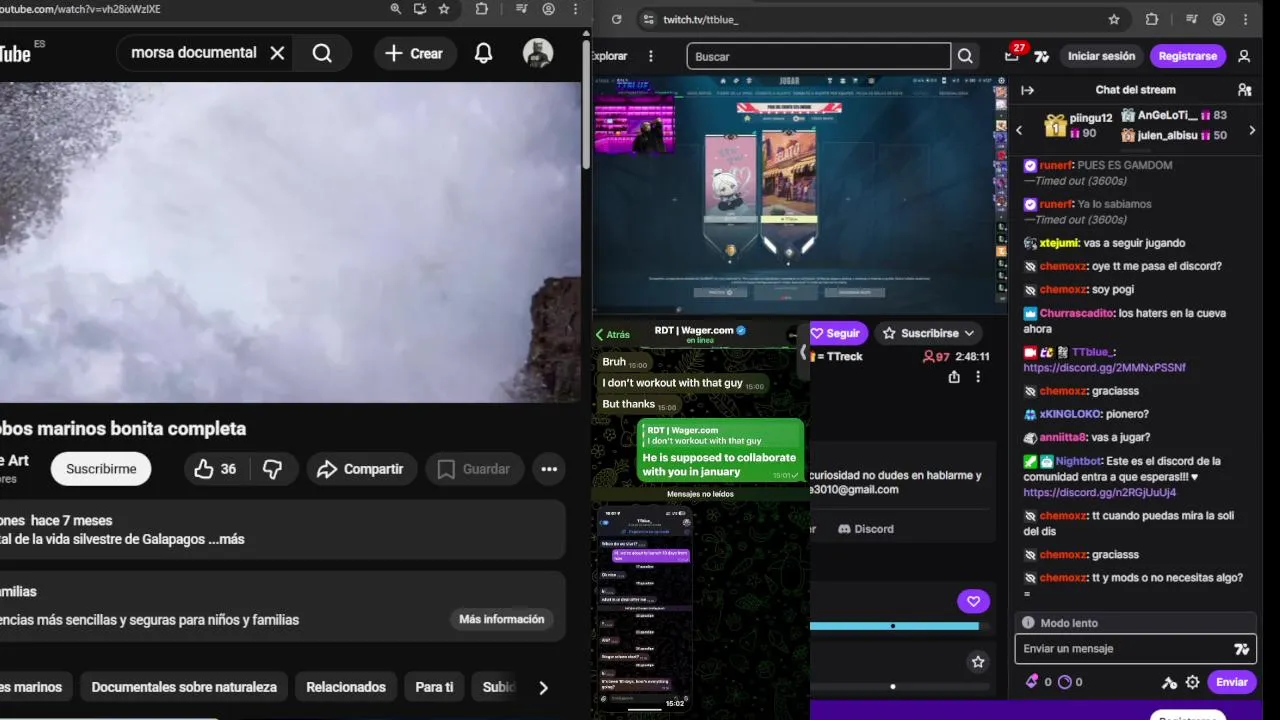Screen dimensions: 1280x720
Task: Open the chat identity icon beside the gear
Action: click(x=1169, y=682)
